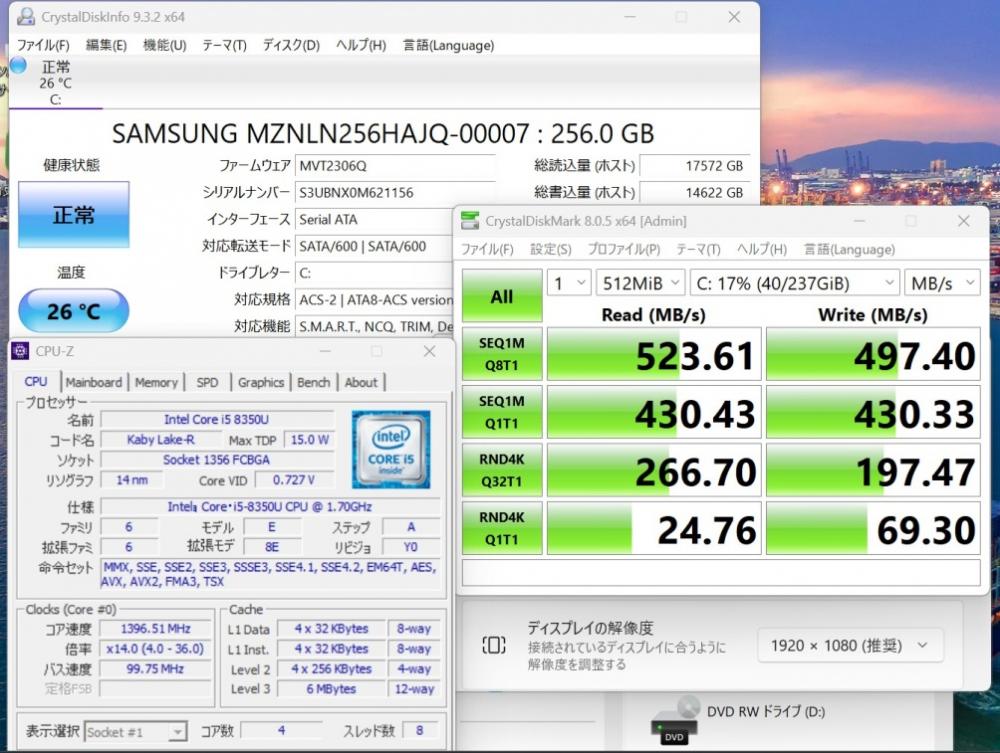Screen dimensions: 1000x753
Task: Open テーマ(T) menu in CrystalDiskMark
Action: [x=698, y=249]
